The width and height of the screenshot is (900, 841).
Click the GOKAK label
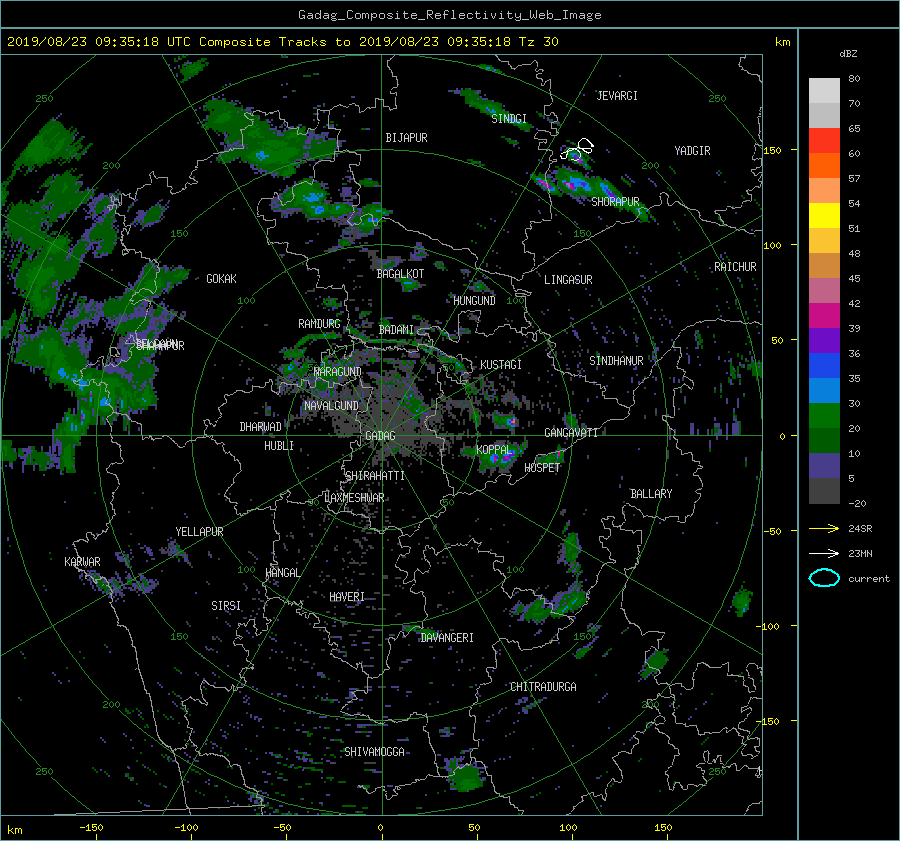[x=221, y=279]
